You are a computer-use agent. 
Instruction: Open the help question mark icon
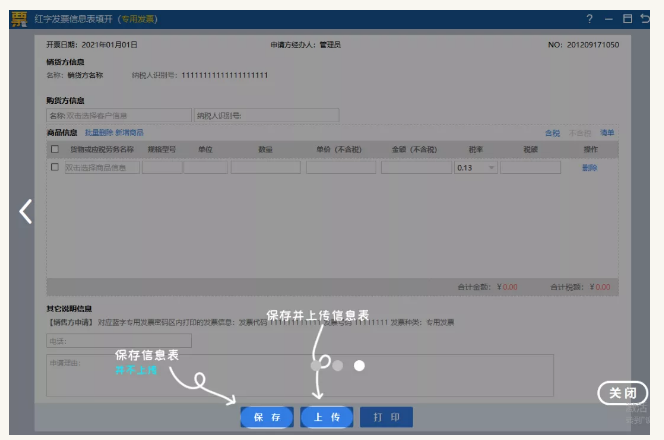(x=589, y=19)
